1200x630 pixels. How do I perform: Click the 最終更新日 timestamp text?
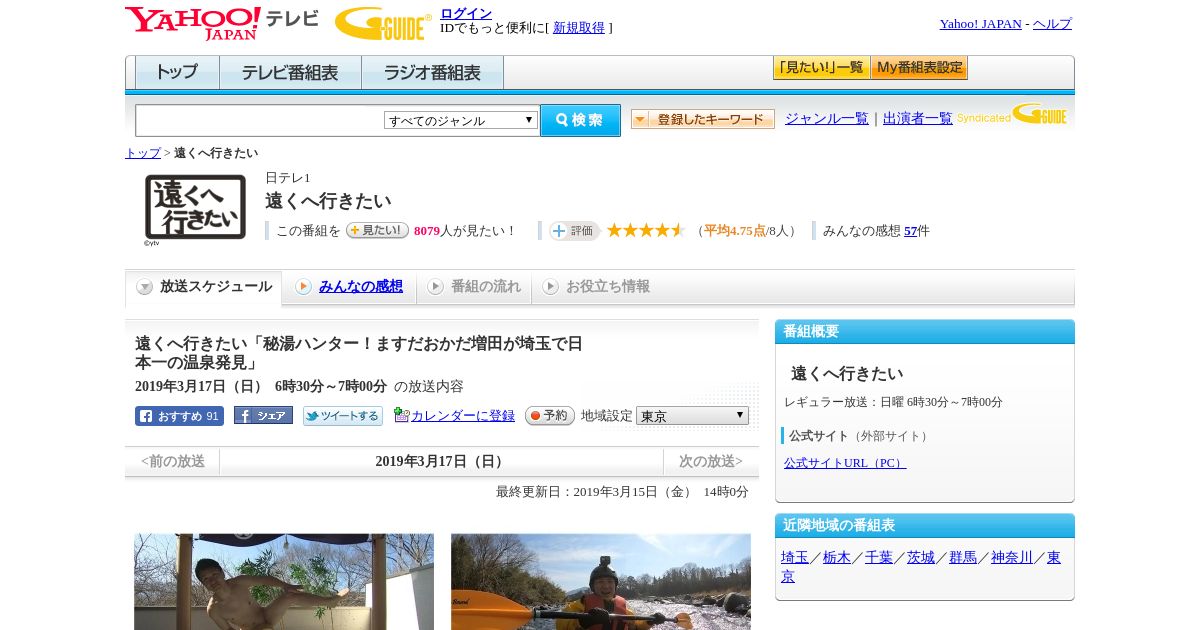click(x=622, y=492)
